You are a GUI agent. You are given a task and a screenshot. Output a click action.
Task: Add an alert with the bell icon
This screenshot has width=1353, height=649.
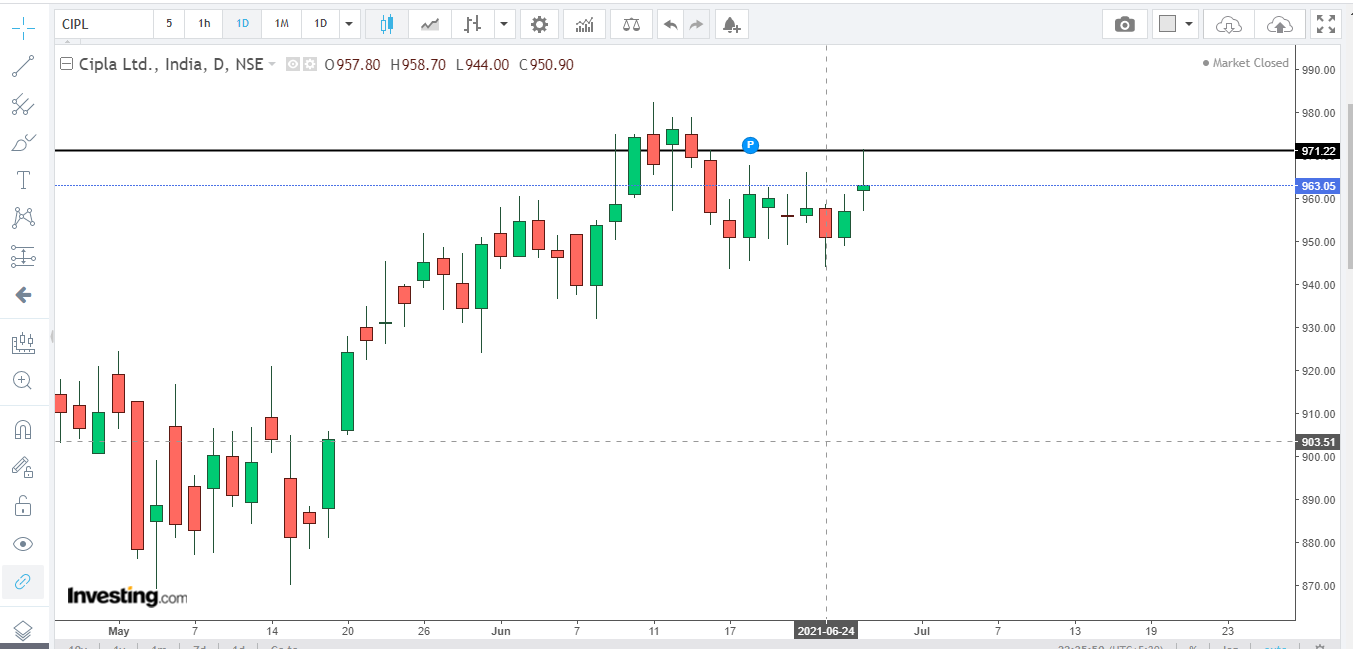click(x=731, y=24)
